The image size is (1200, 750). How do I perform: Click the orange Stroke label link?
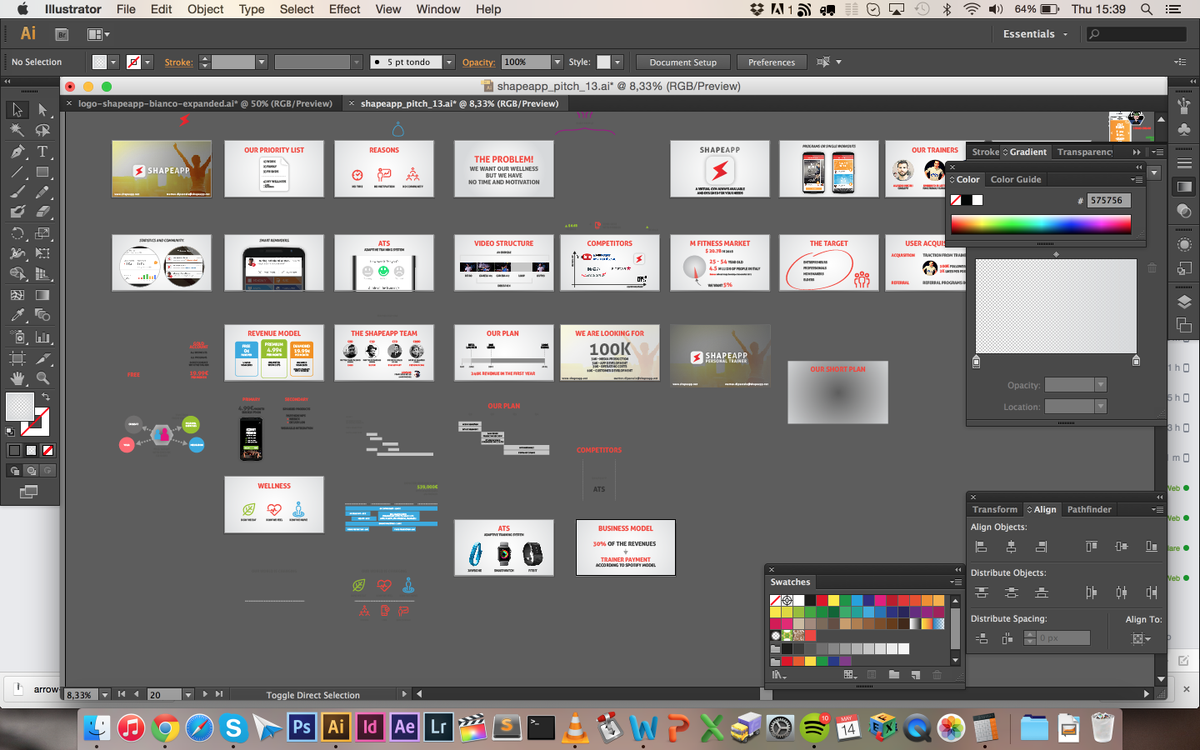click(178, 62)
